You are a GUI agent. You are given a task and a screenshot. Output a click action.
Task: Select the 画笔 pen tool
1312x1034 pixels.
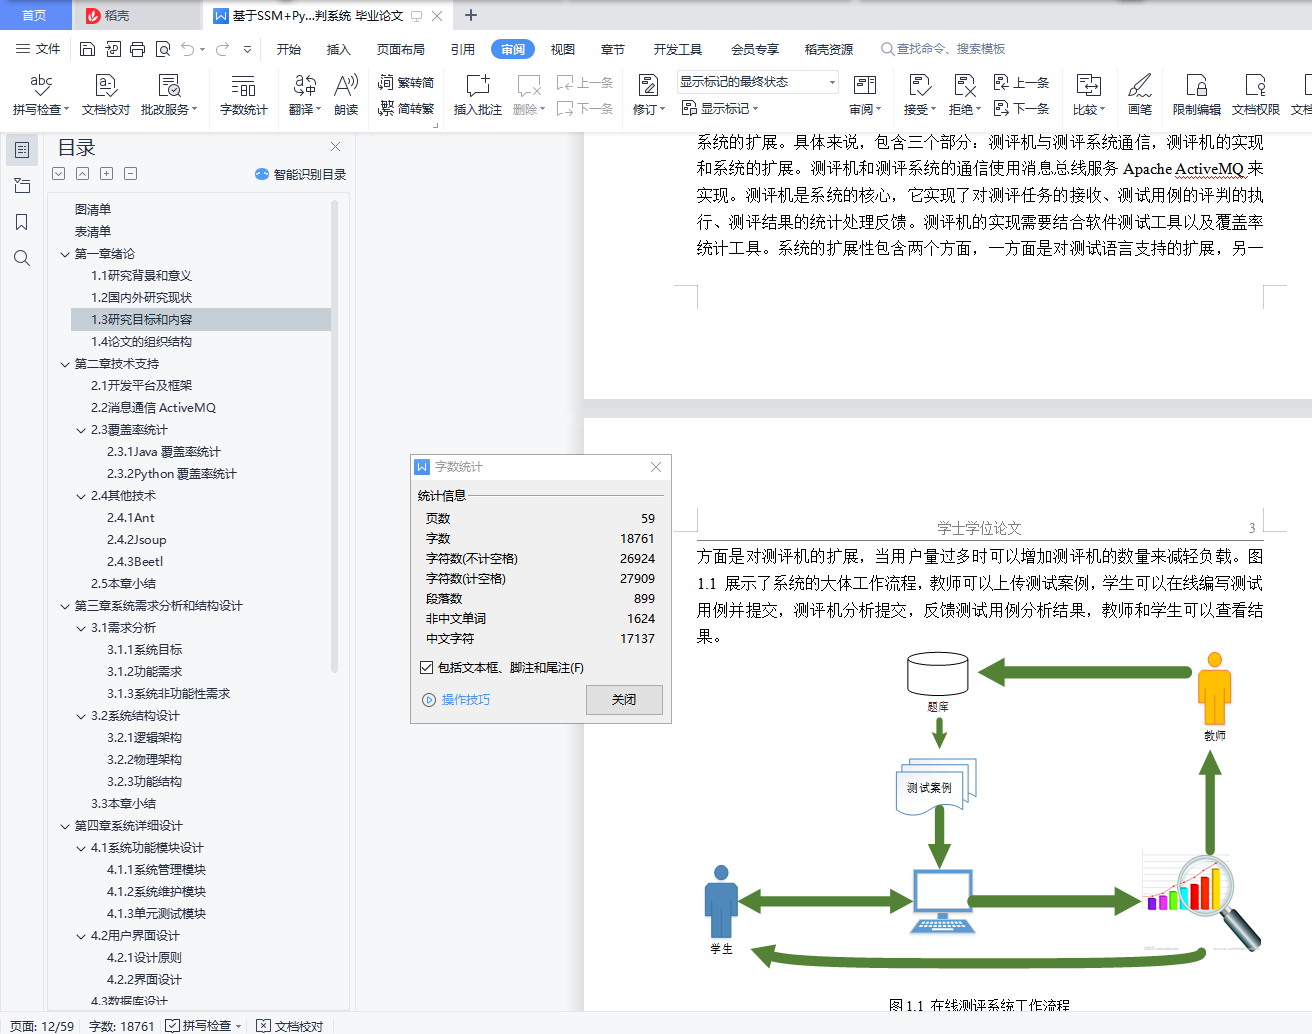[x=1140, y=95]
